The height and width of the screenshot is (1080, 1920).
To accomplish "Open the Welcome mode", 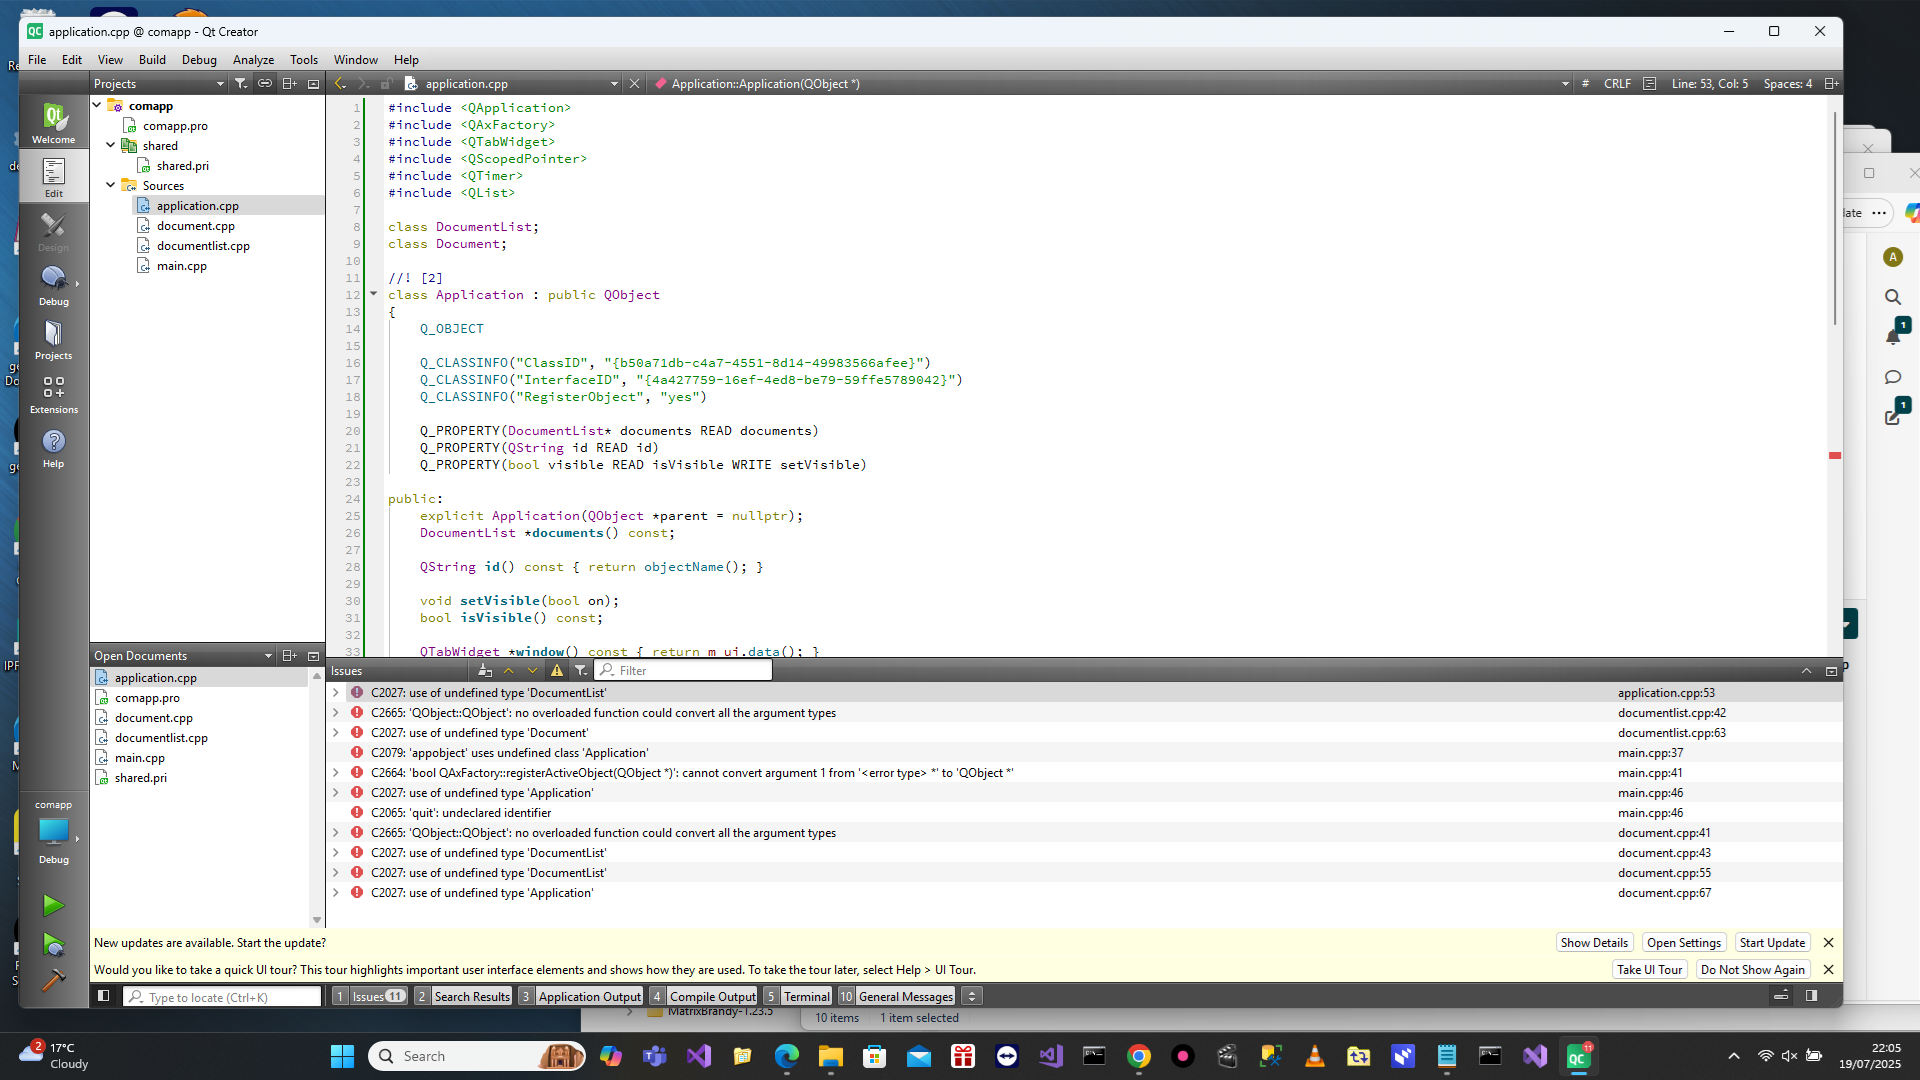I will coord(54,123).
